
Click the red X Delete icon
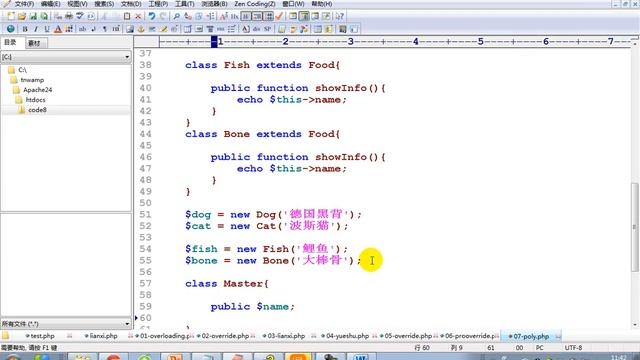point(138,16)
